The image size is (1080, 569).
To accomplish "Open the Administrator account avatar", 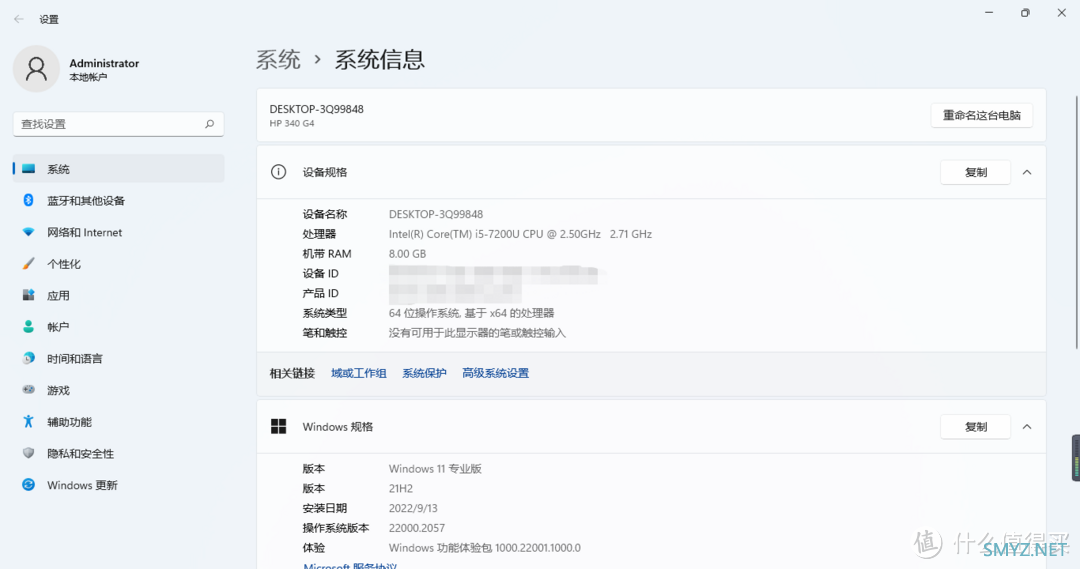I will coord(36,69).
